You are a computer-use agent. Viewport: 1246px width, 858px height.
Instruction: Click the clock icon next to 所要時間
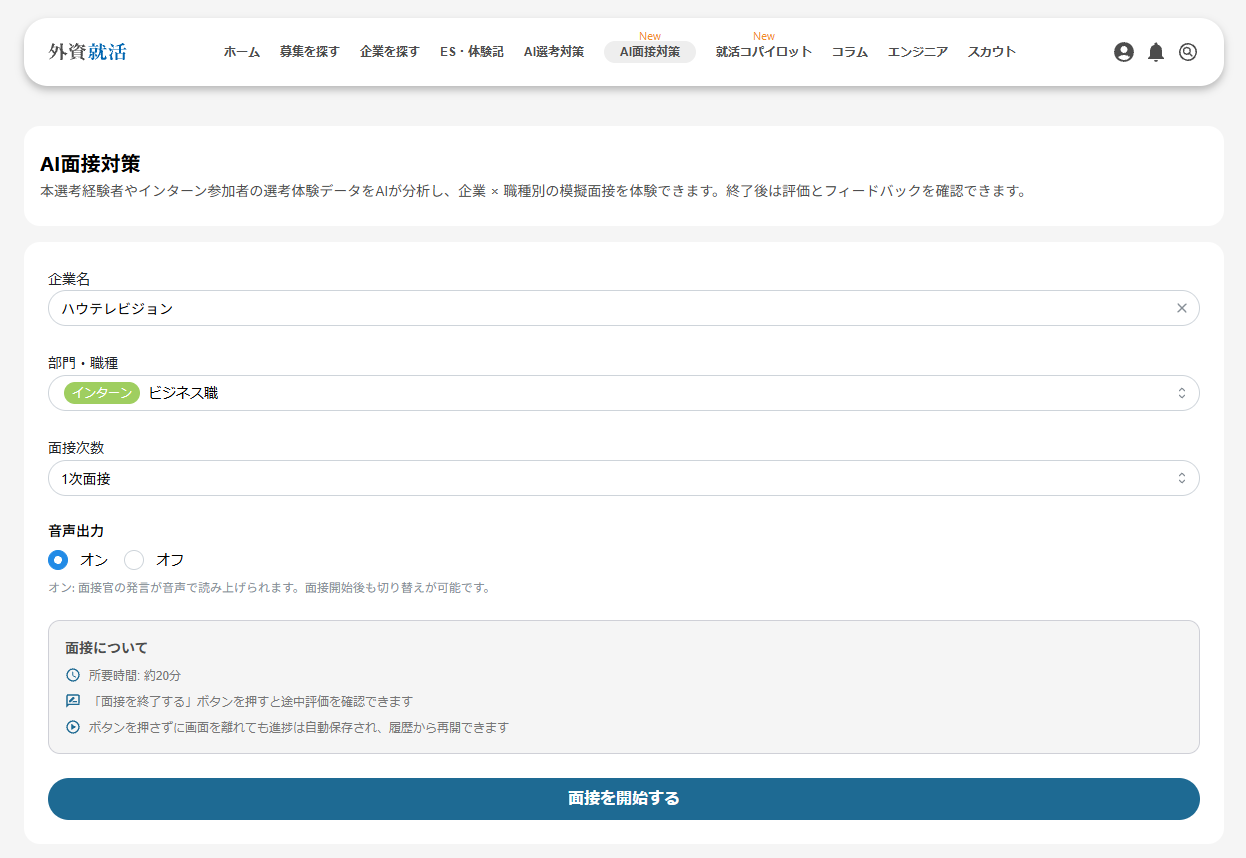[73, 675]
